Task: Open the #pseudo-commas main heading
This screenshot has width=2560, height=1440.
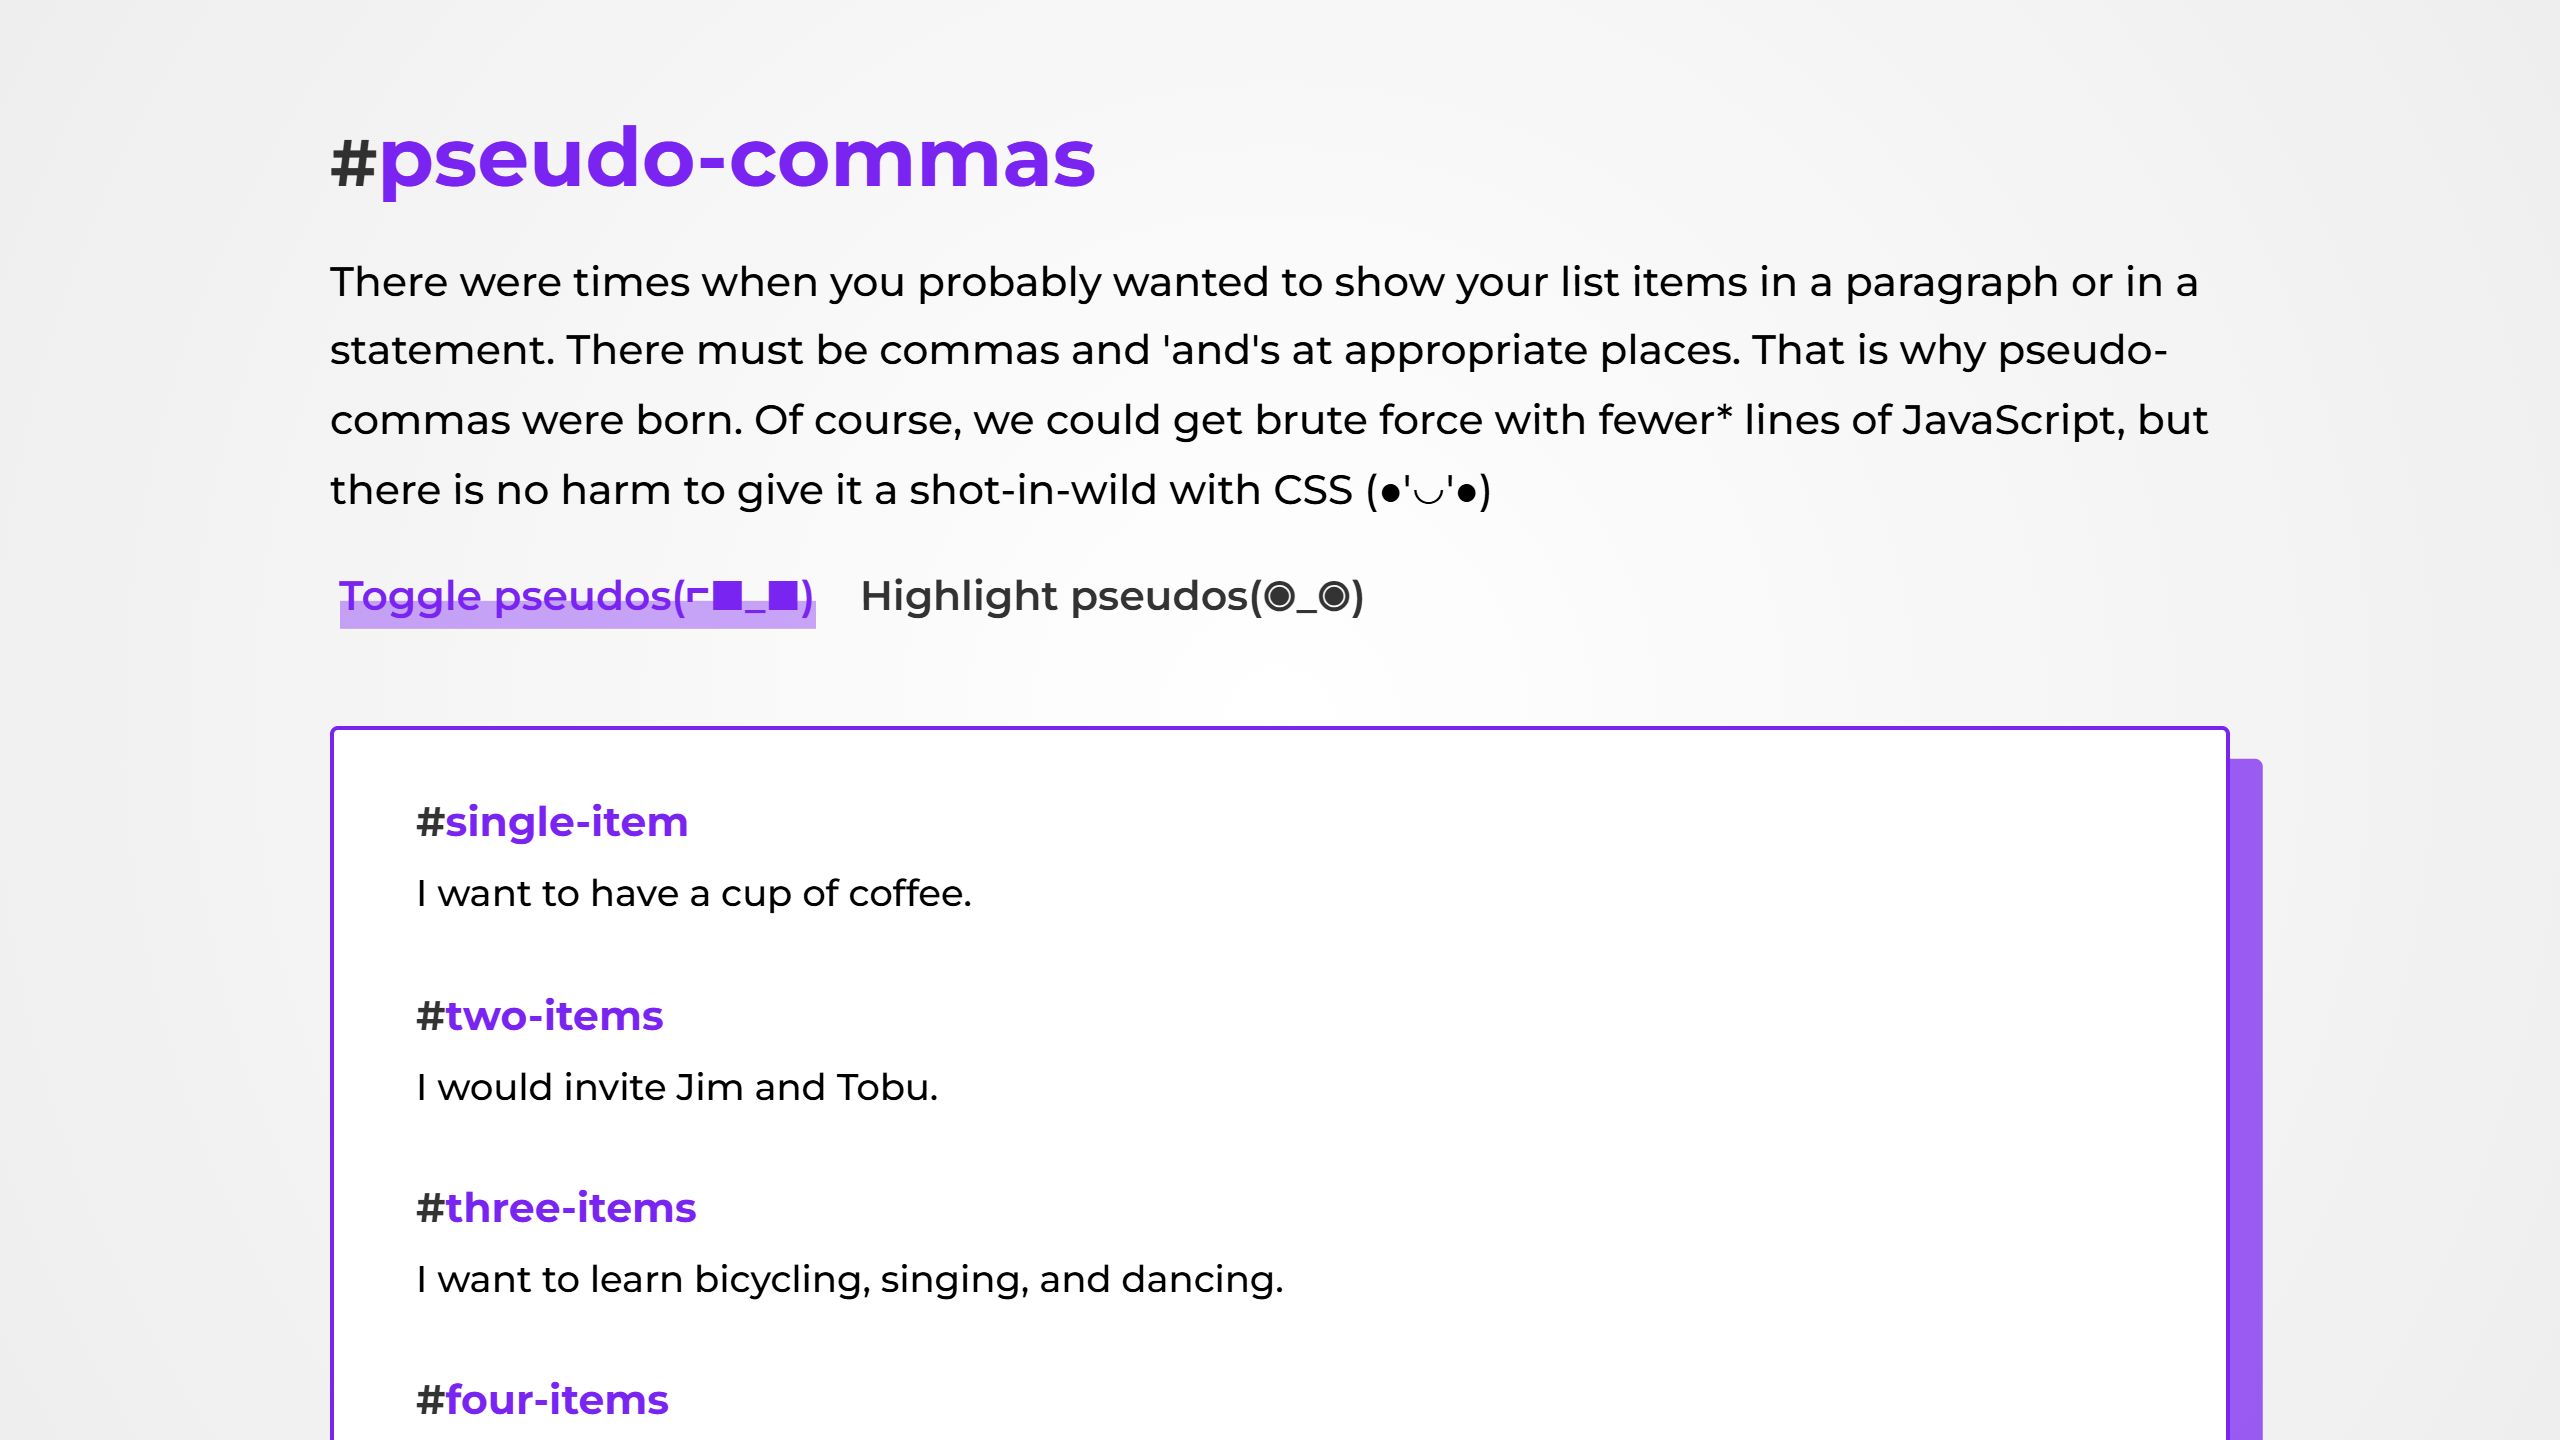Action: pyautogui.click(x=736, y=159)
